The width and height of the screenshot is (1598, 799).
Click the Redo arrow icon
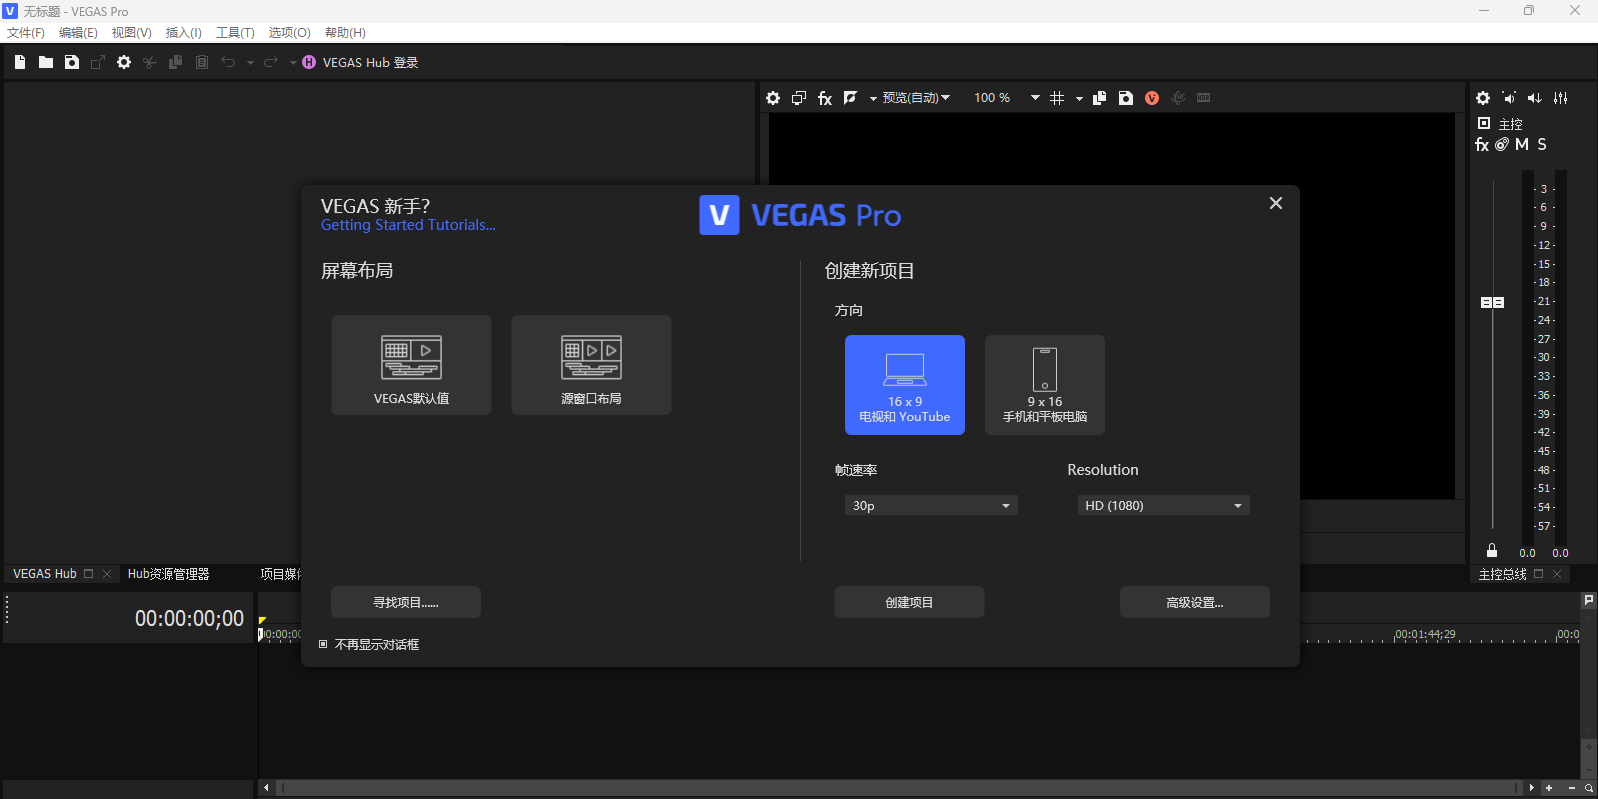pyautogui.click(x=270, y=62)
